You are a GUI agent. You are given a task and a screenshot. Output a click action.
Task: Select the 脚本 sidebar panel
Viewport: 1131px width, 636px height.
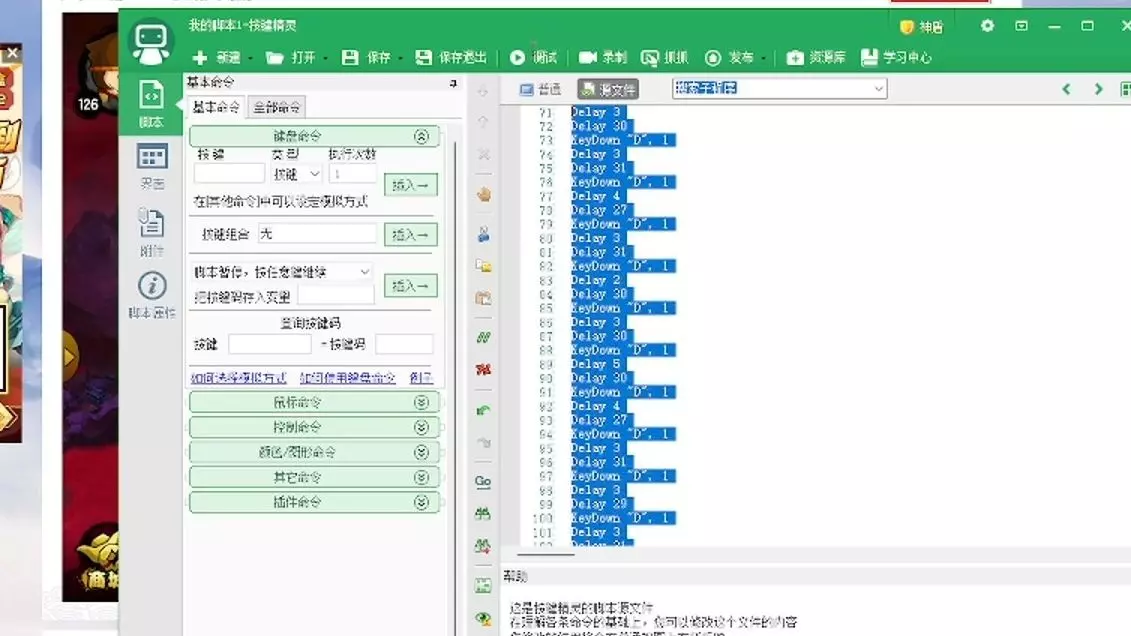tap(151, 104)
